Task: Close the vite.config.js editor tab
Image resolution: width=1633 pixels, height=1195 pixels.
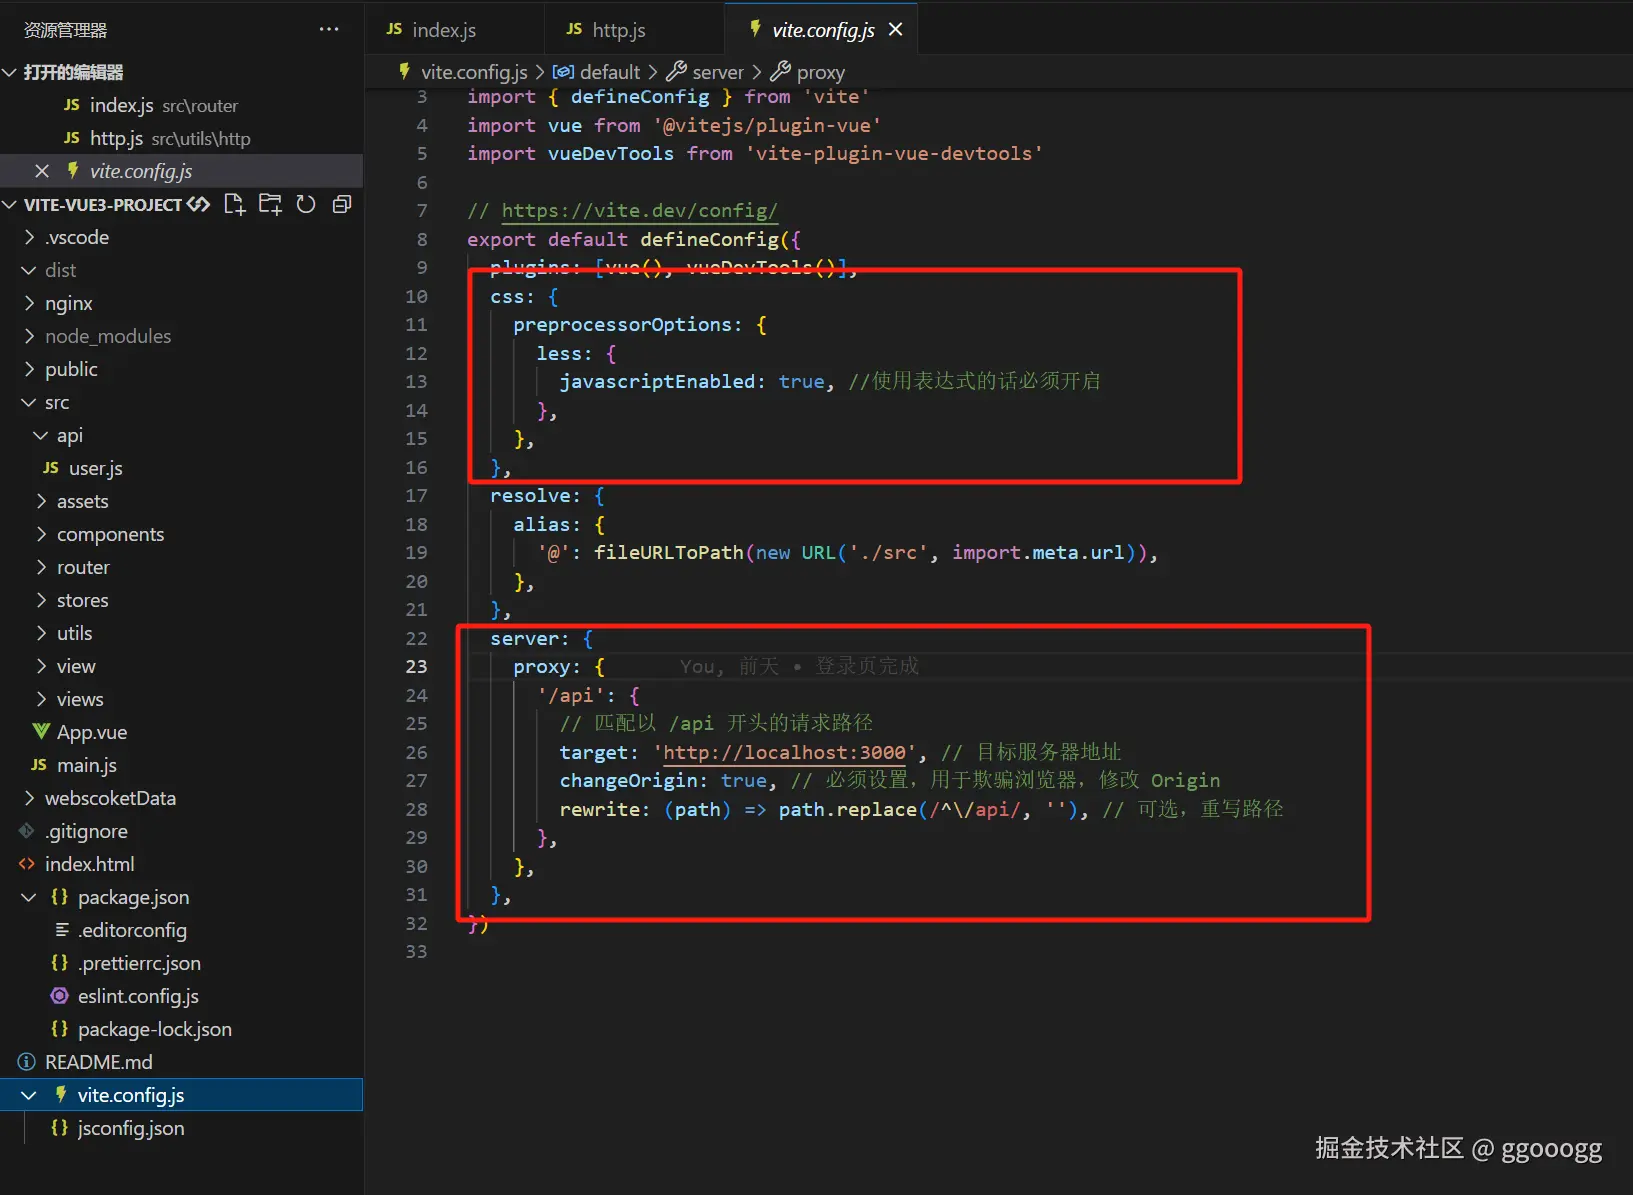Action: coord(896,30)
